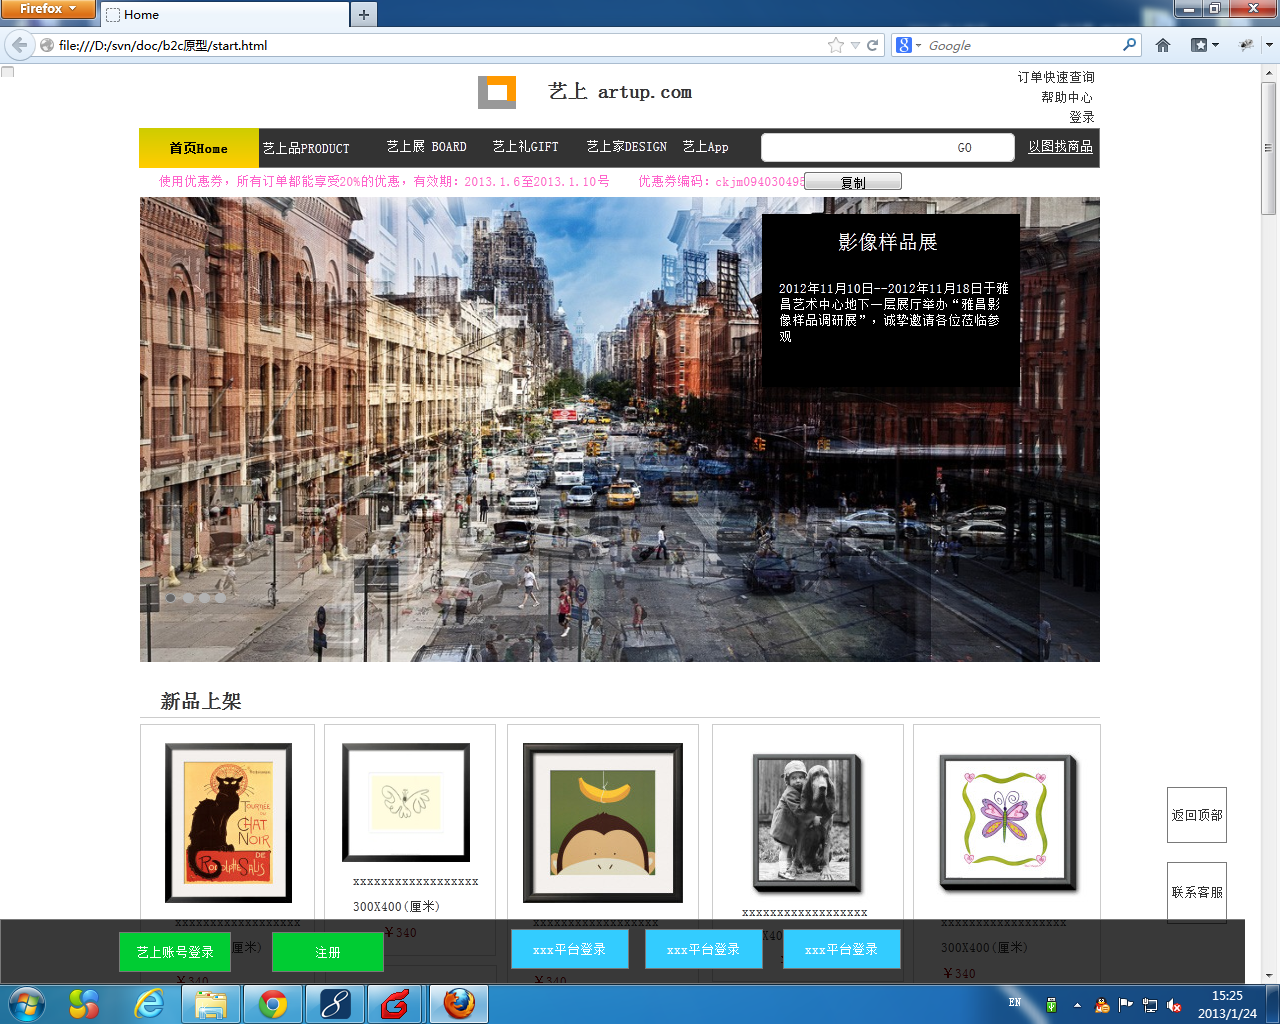The height and width of the screenshot is (1024, 1280).
Task: Open the URL history dropdown arrow
Action: [855, 46]
